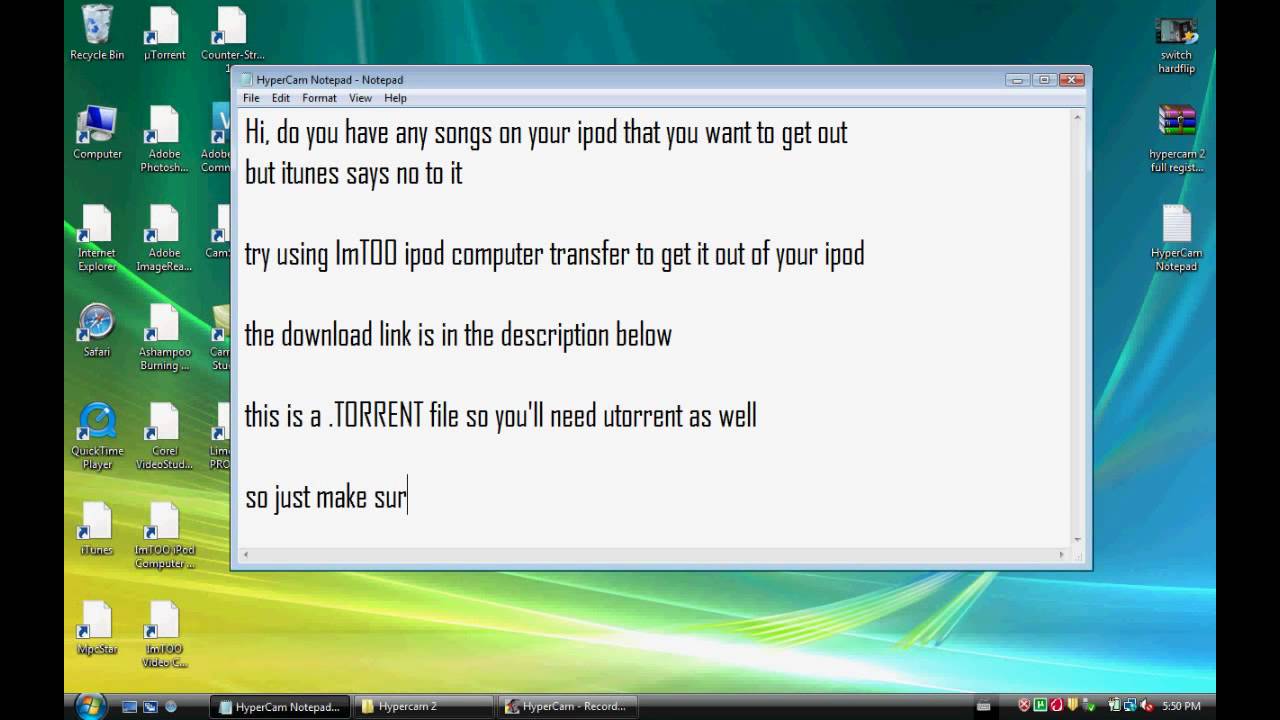This screenshot has height=720, width=1280.
Task: Click the muted volume tray icon
Action: click(1146, 706)
